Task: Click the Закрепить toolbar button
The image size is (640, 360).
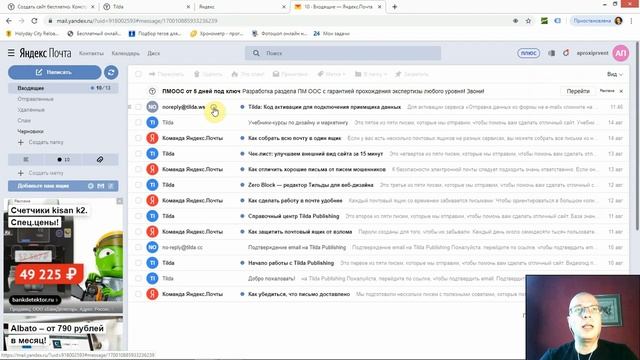Action: pos(411,74)
